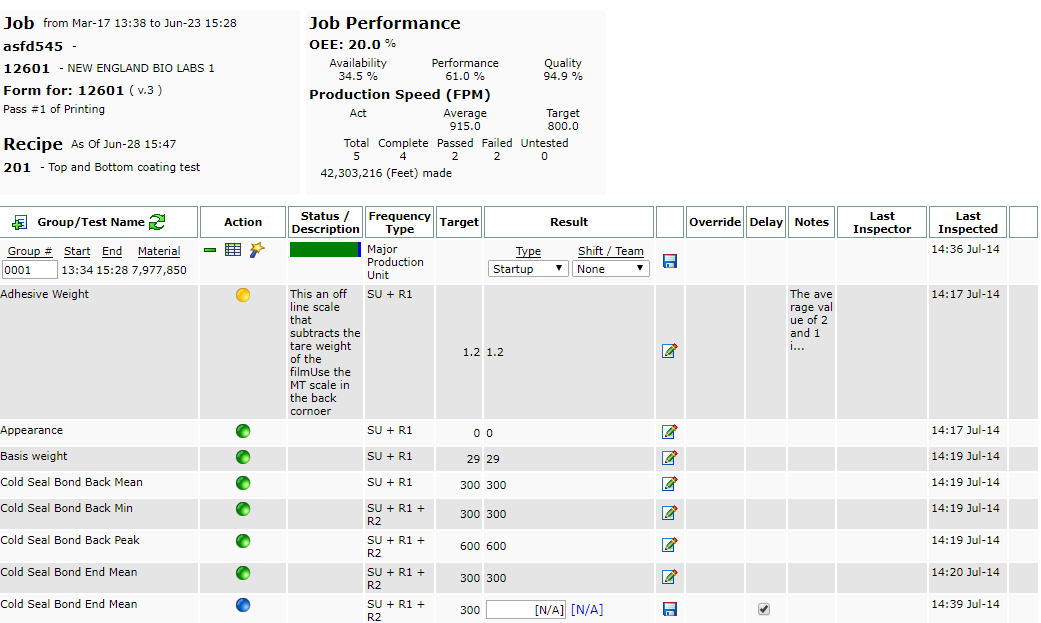Viewport: 1041px width, 623px height.
Task: Click the Status / Description column header
Action: (x=325, y=222)
